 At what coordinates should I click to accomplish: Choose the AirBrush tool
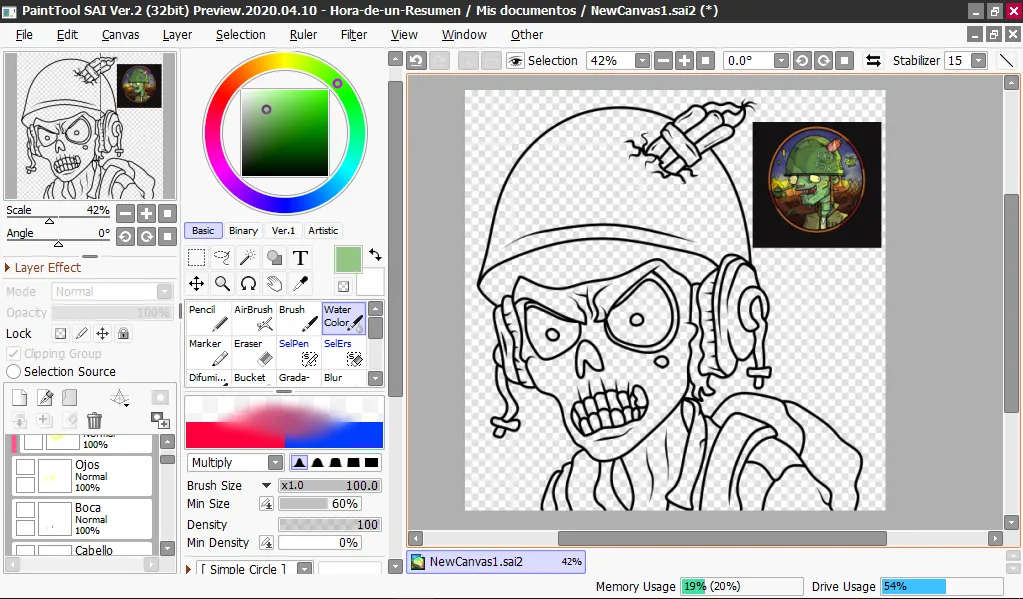click(x=253, y=318)
